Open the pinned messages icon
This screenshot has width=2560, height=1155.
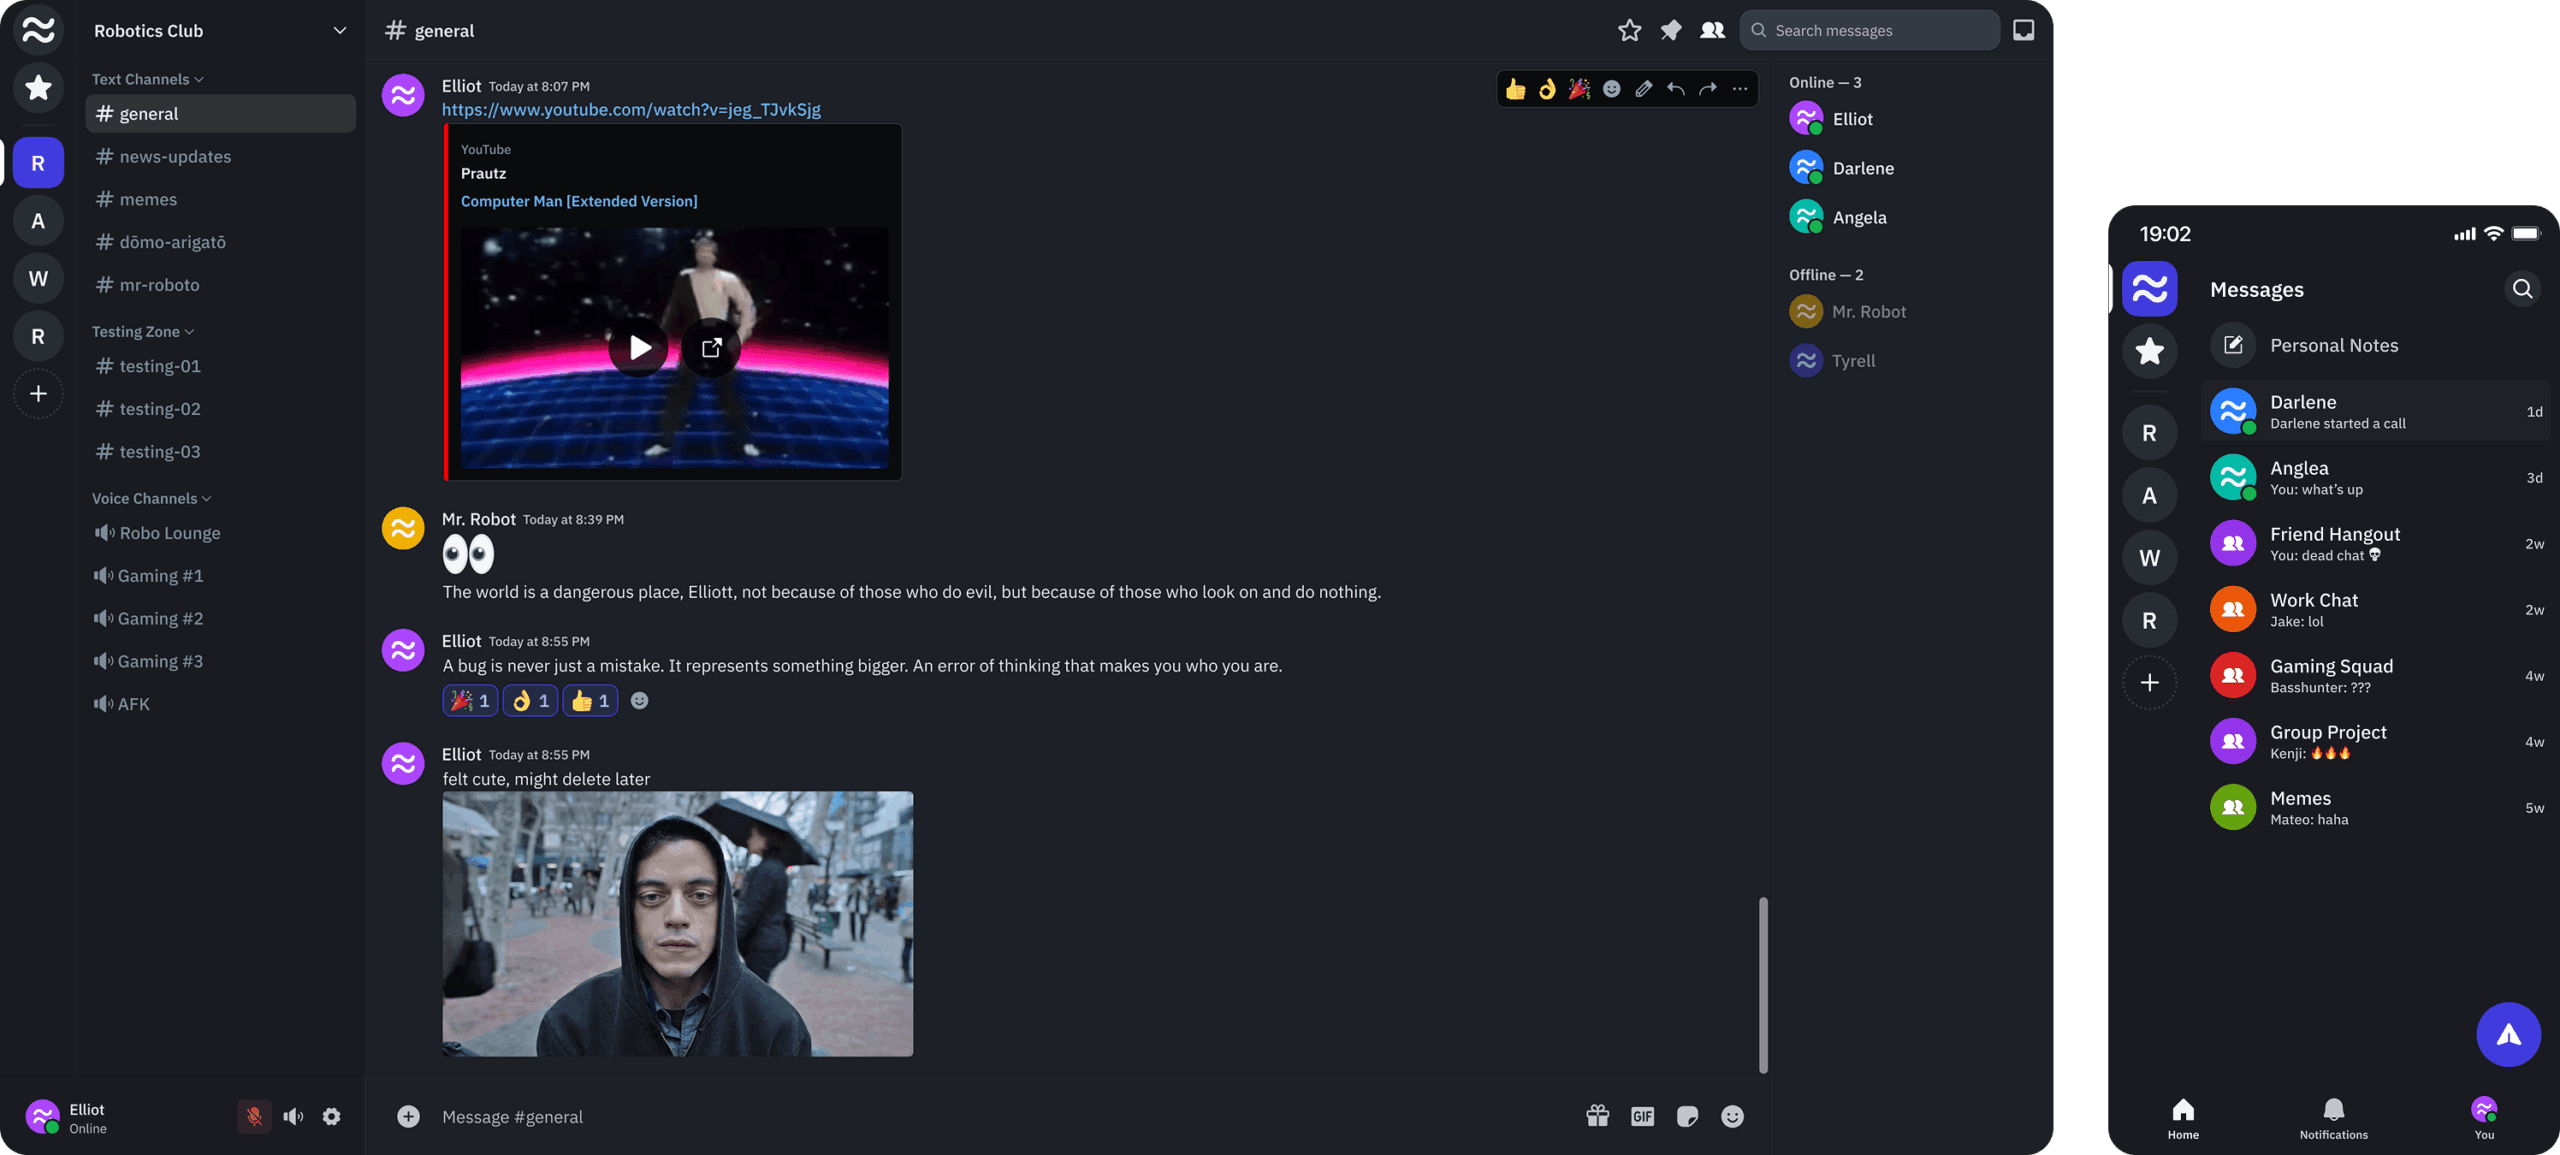[x=1670, y=30]
